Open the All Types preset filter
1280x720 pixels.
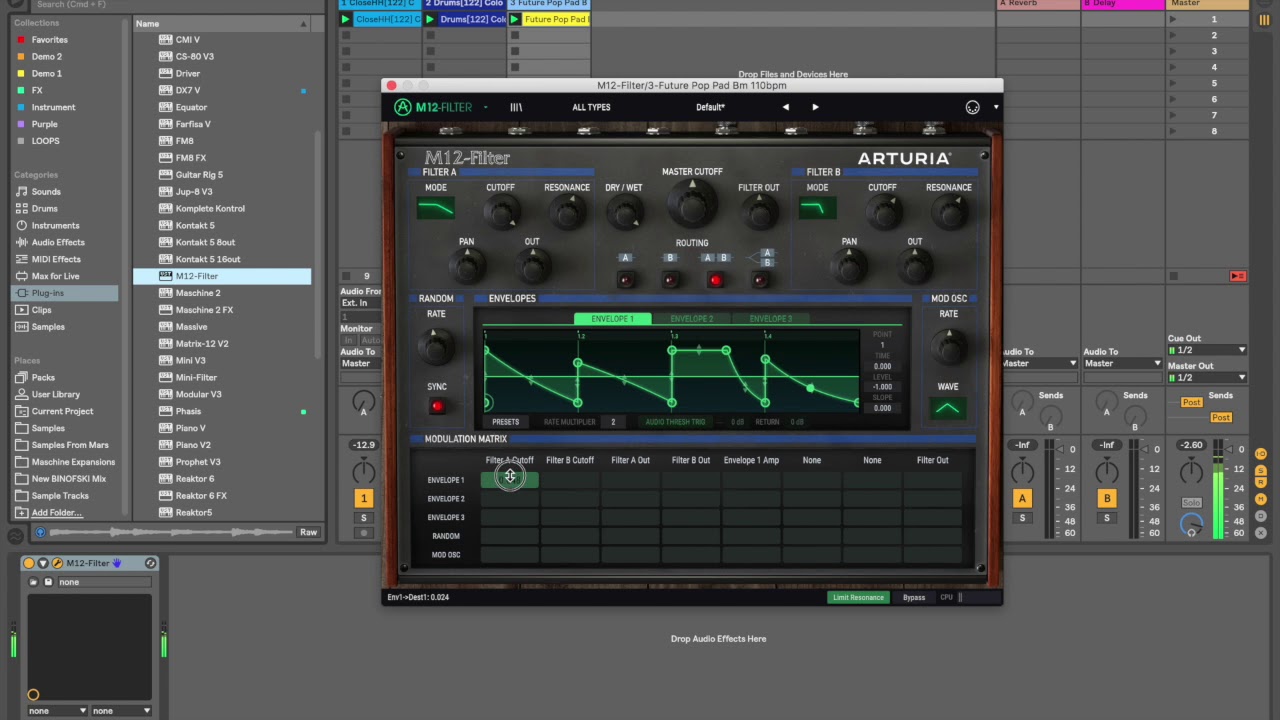tap(591, 107)
